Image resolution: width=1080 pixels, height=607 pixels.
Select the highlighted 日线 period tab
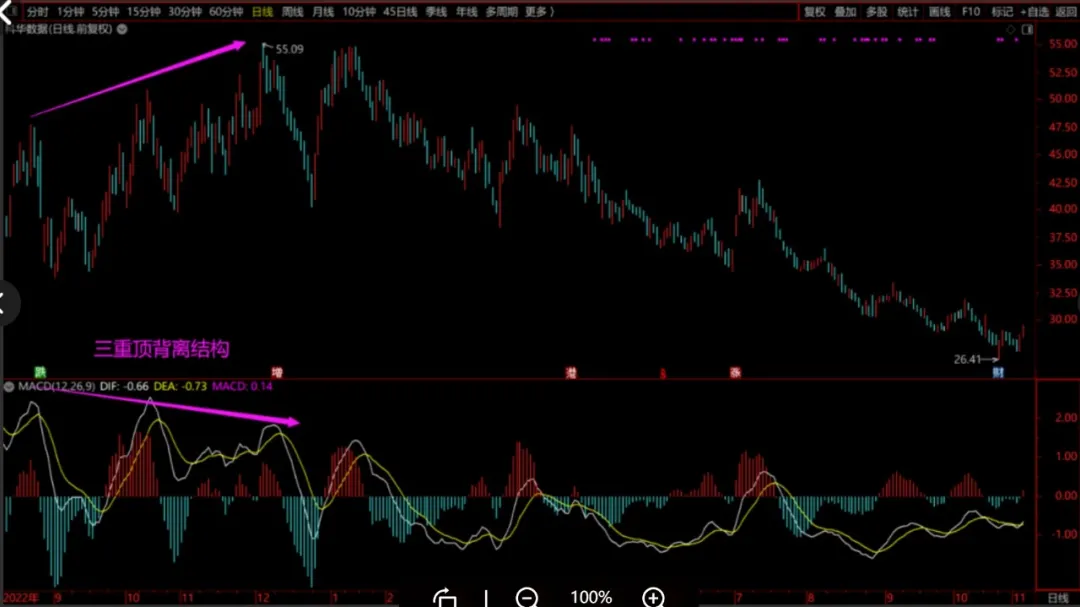[x=262, y=12]
